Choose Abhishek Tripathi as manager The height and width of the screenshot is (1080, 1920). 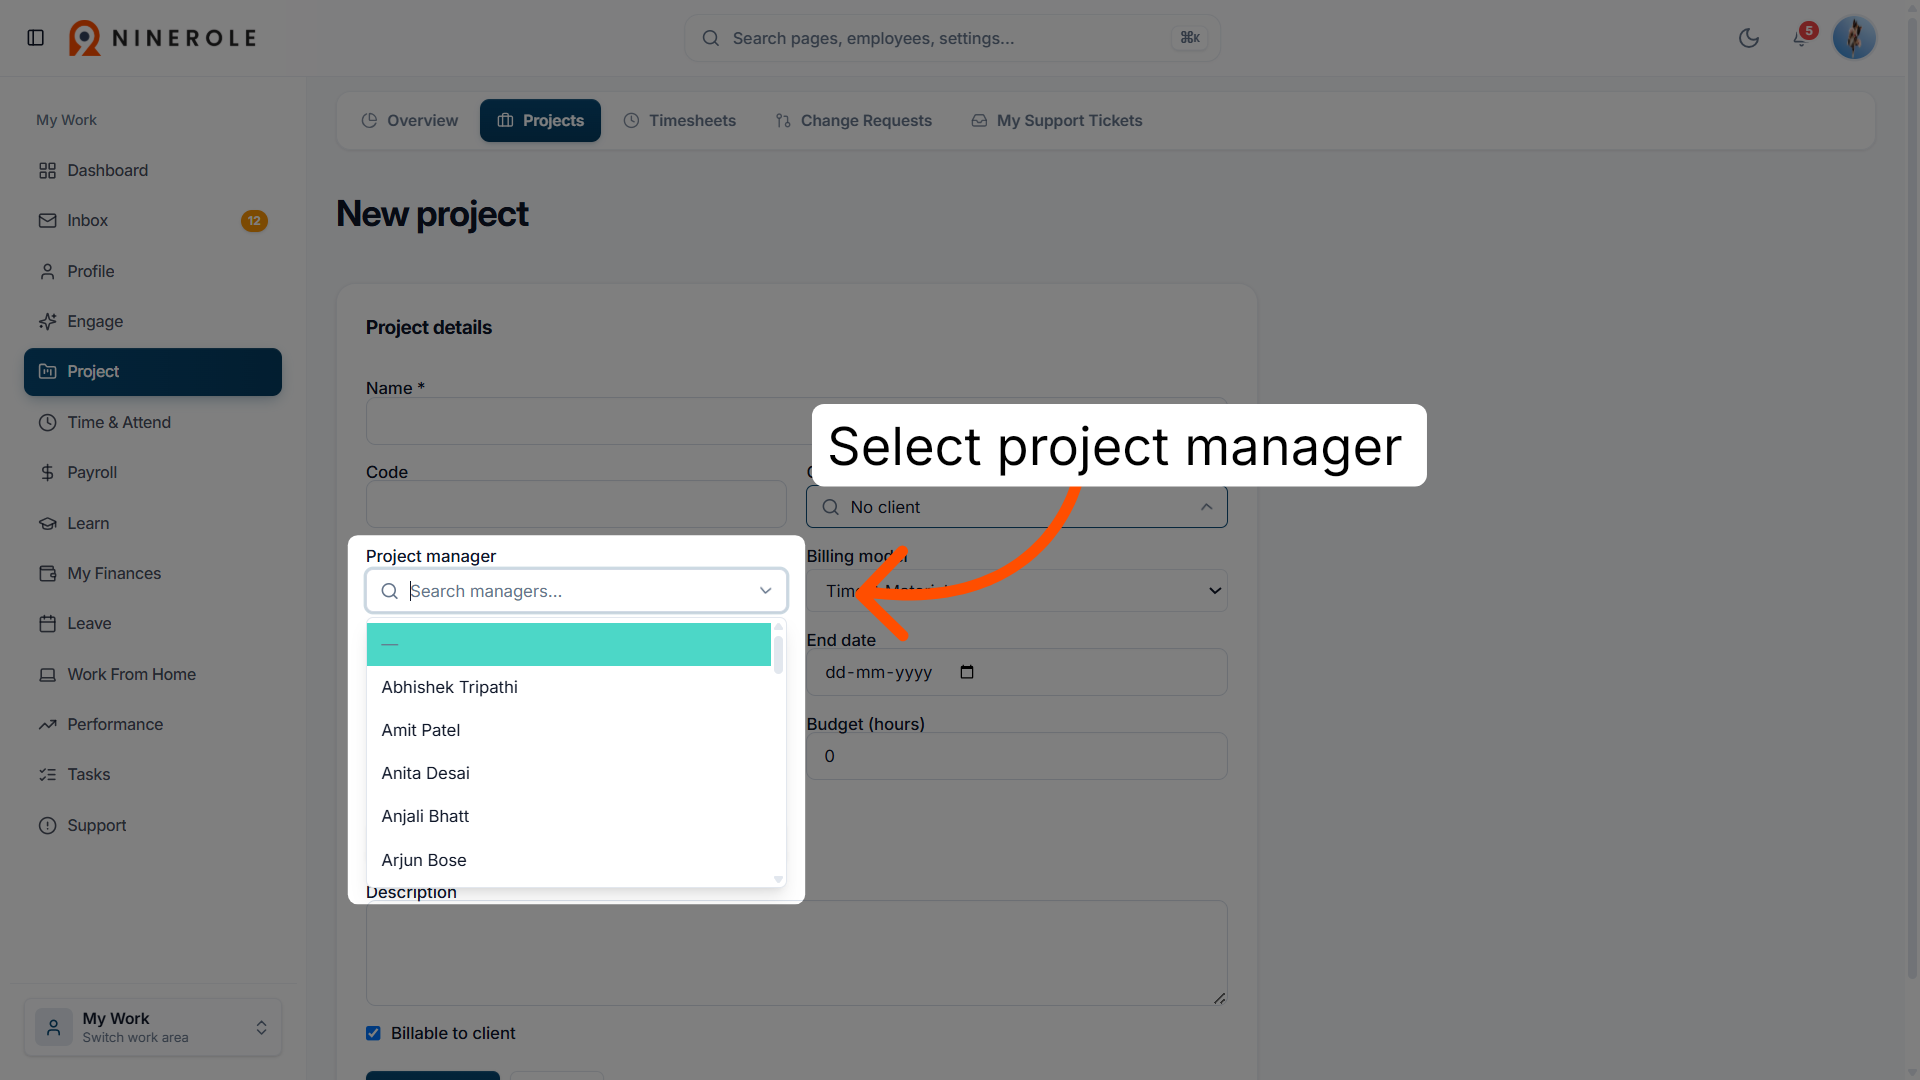[569, 688]
